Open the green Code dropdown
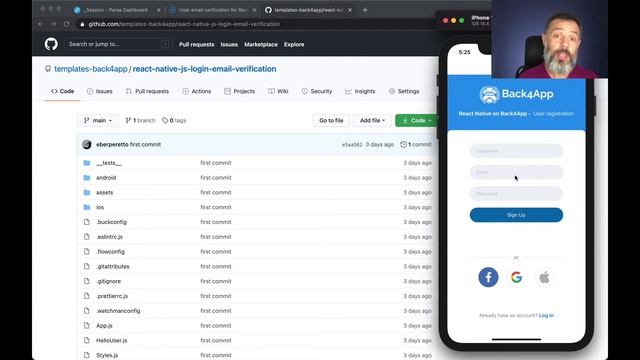 click(x=417, y=120)
